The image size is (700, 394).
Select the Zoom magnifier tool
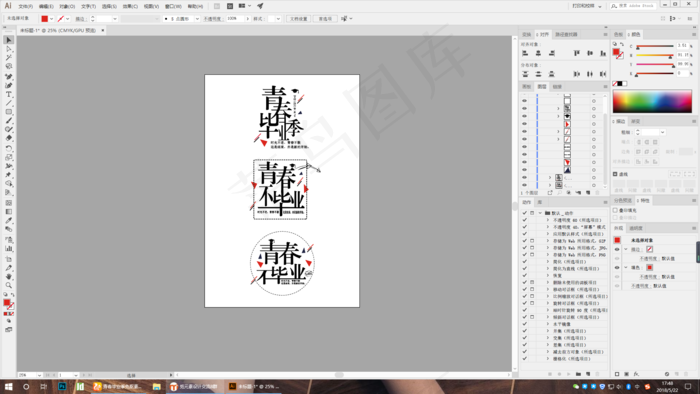pyautogui.click(x=8, y=285)
